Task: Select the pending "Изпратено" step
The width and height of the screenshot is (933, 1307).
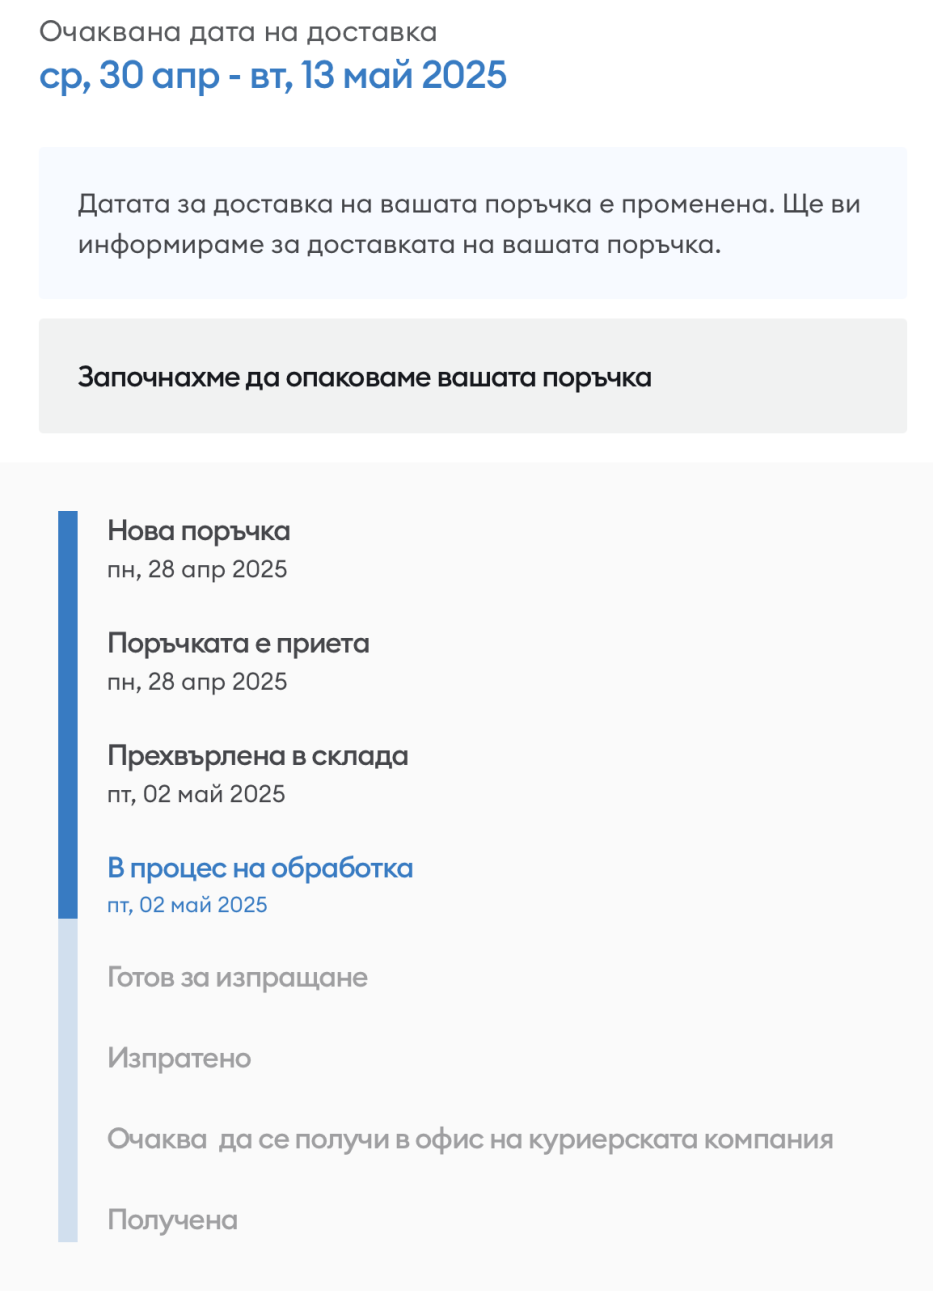Action: 179,1059
